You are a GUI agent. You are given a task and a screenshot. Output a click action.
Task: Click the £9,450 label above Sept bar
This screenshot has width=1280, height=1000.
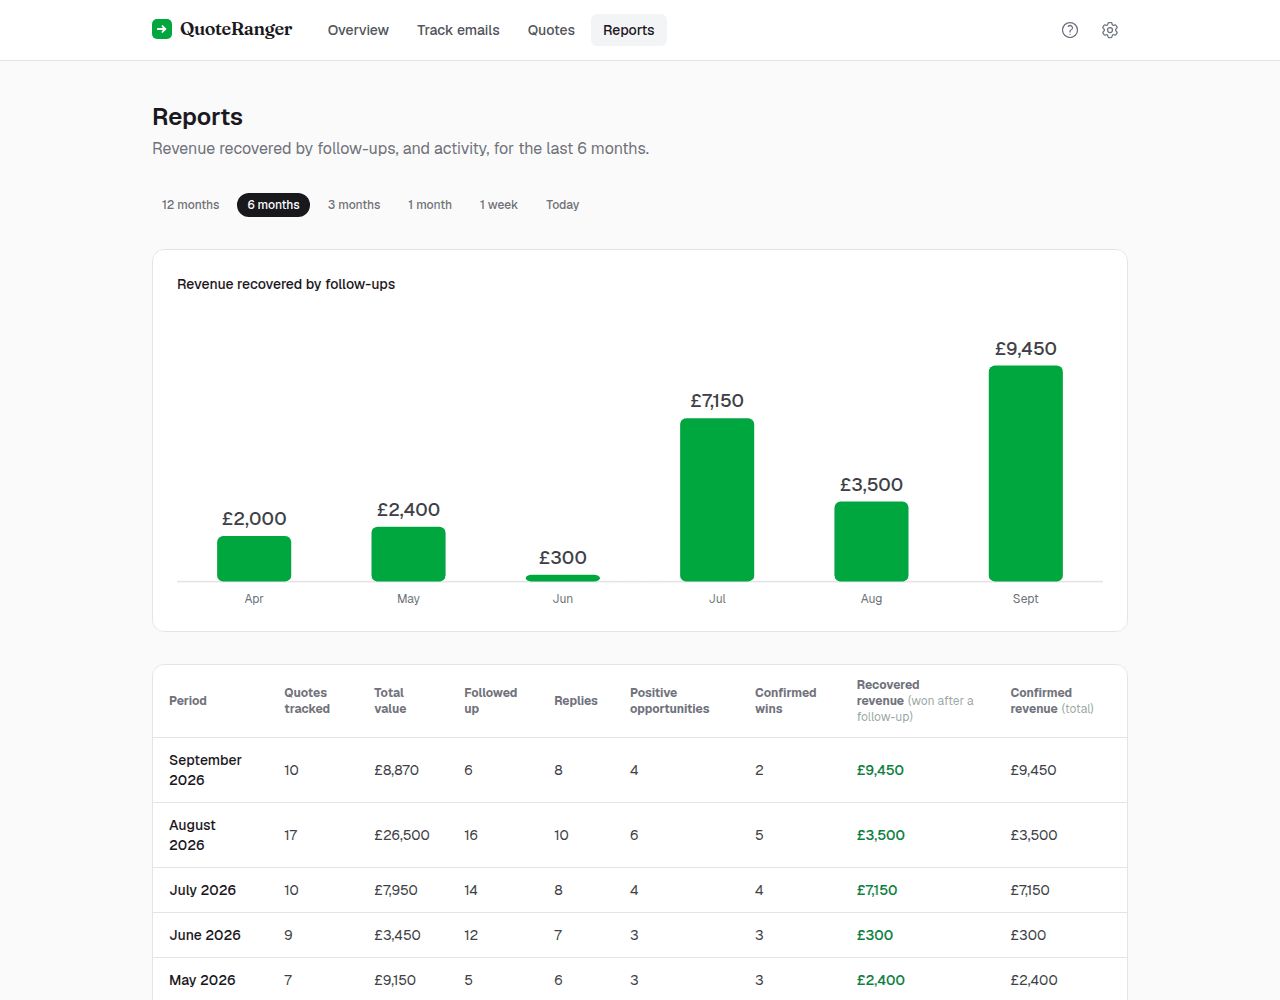click(x=1026, y=349)
